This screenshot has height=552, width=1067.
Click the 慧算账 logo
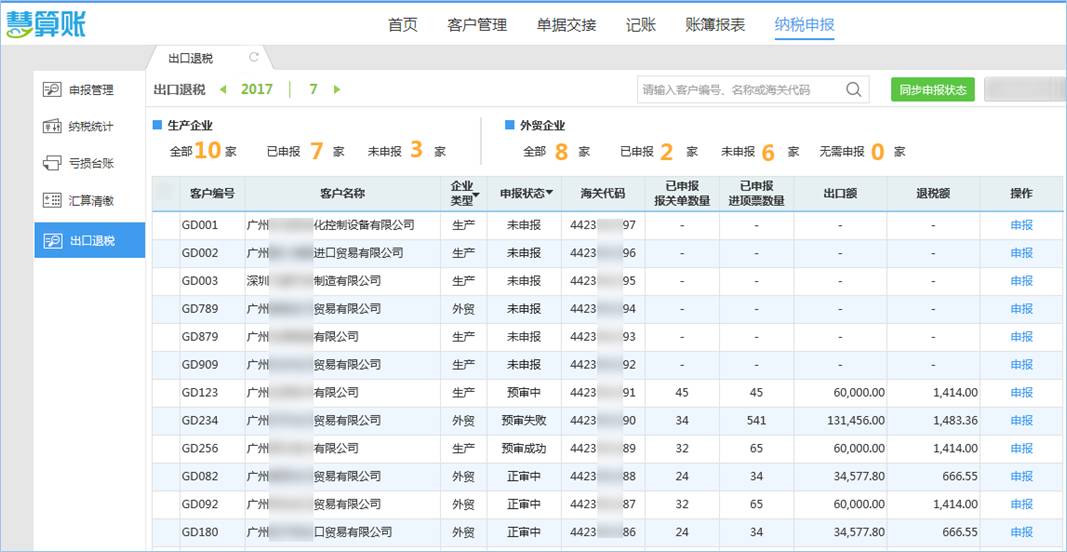46,23
